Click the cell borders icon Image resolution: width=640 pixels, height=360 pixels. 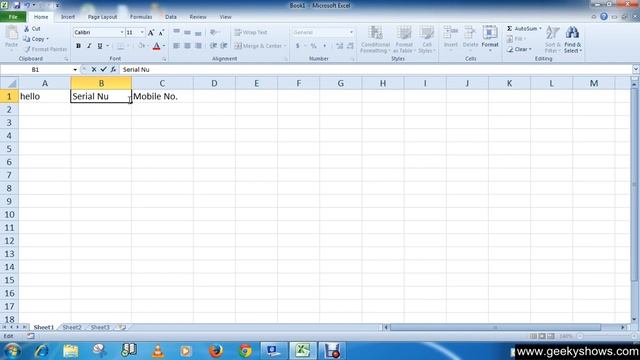pyautogui.click(x=121, y=46)
